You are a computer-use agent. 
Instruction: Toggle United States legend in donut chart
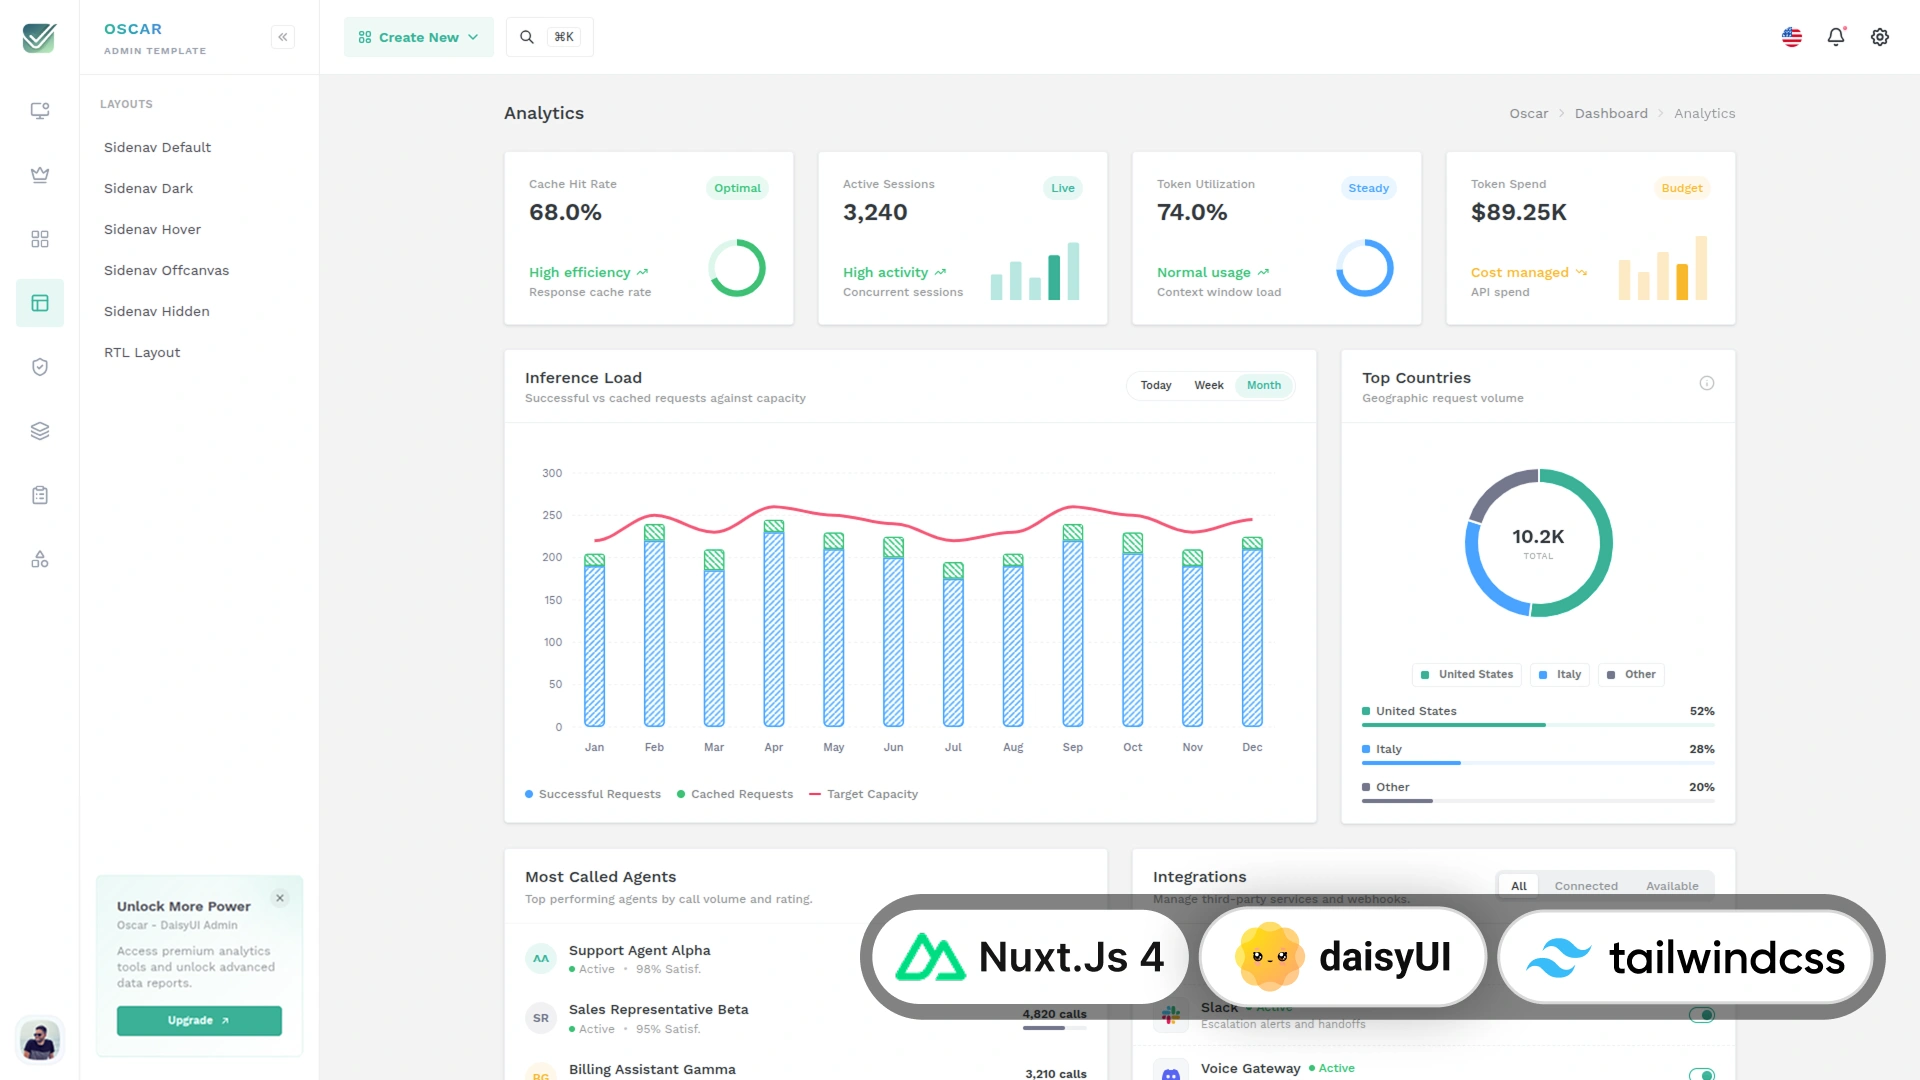pyautogui.click(x=1467, y=675)
